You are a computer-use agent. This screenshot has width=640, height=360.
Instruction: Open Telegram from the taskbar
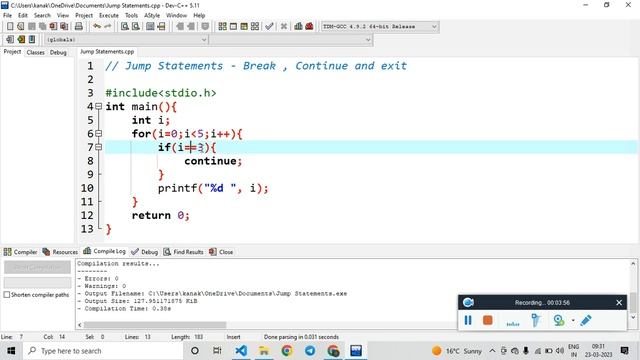tap(310, 351)
